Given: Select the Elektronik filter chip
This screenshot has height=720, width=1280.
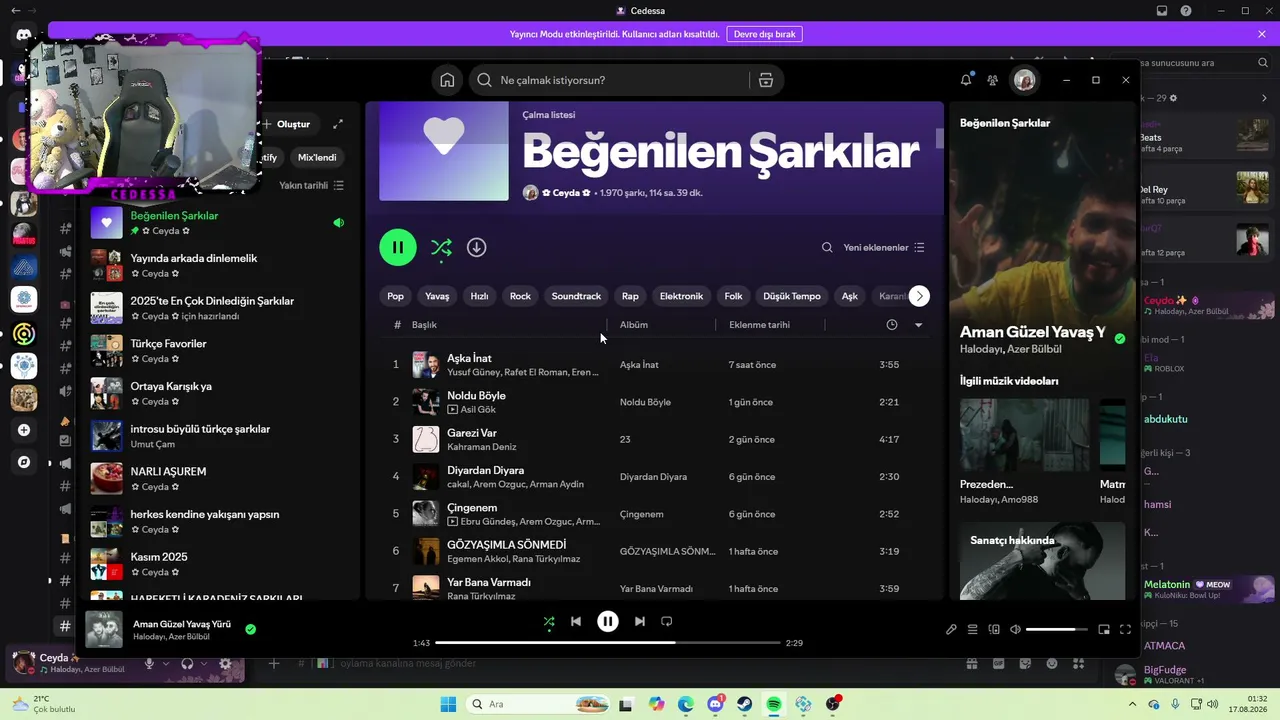Looking at the screenshot, I should pos(681,296).
